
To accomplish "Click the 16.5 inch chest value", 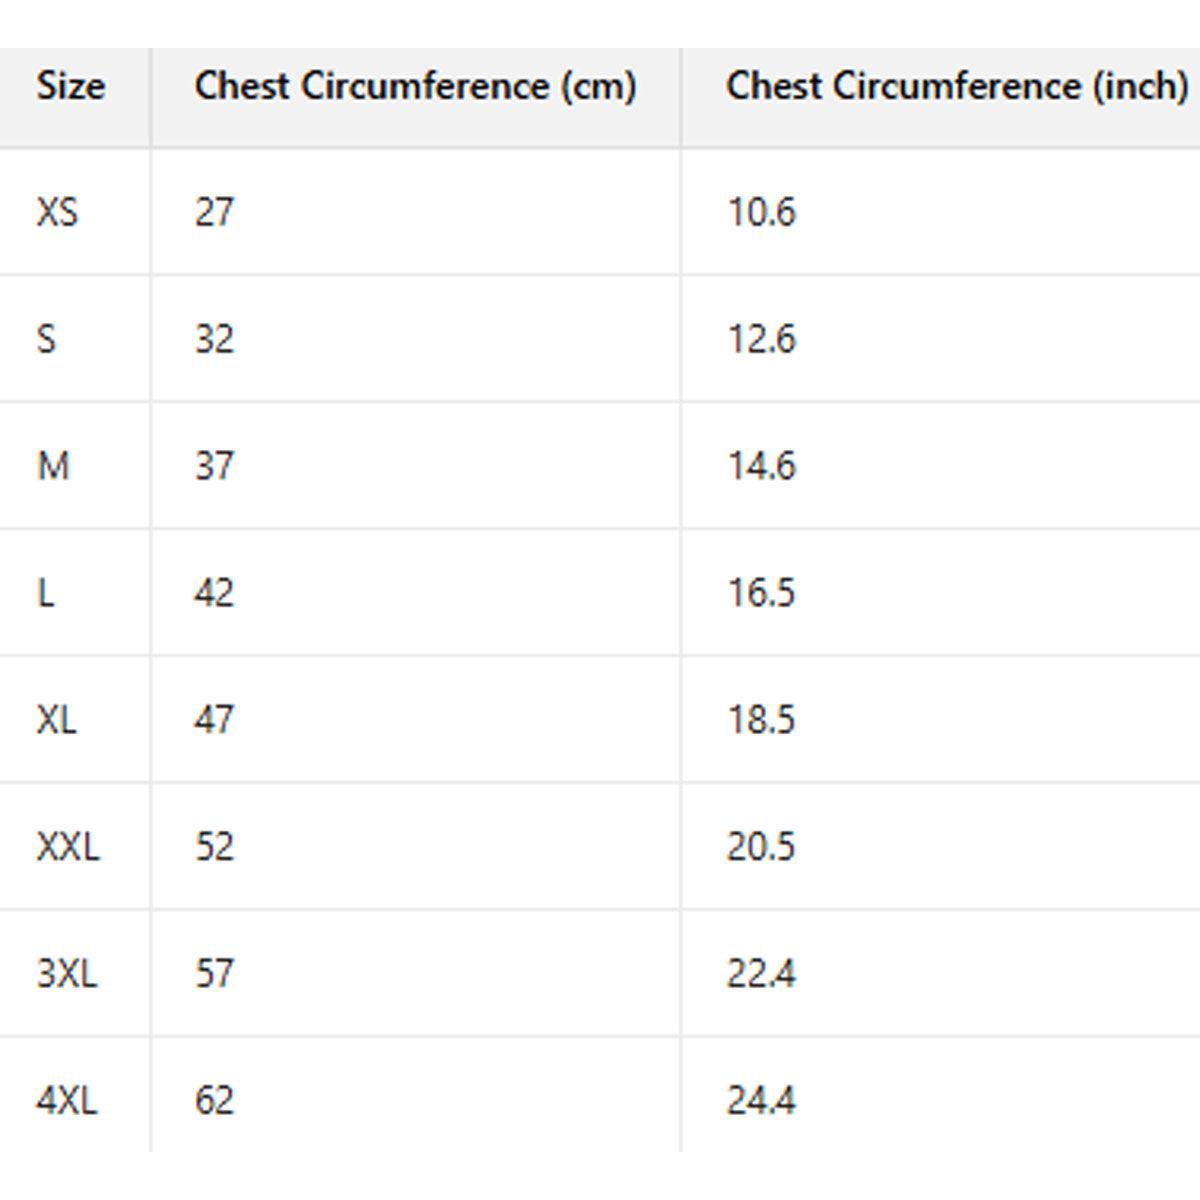I will [x=761, y=593].
